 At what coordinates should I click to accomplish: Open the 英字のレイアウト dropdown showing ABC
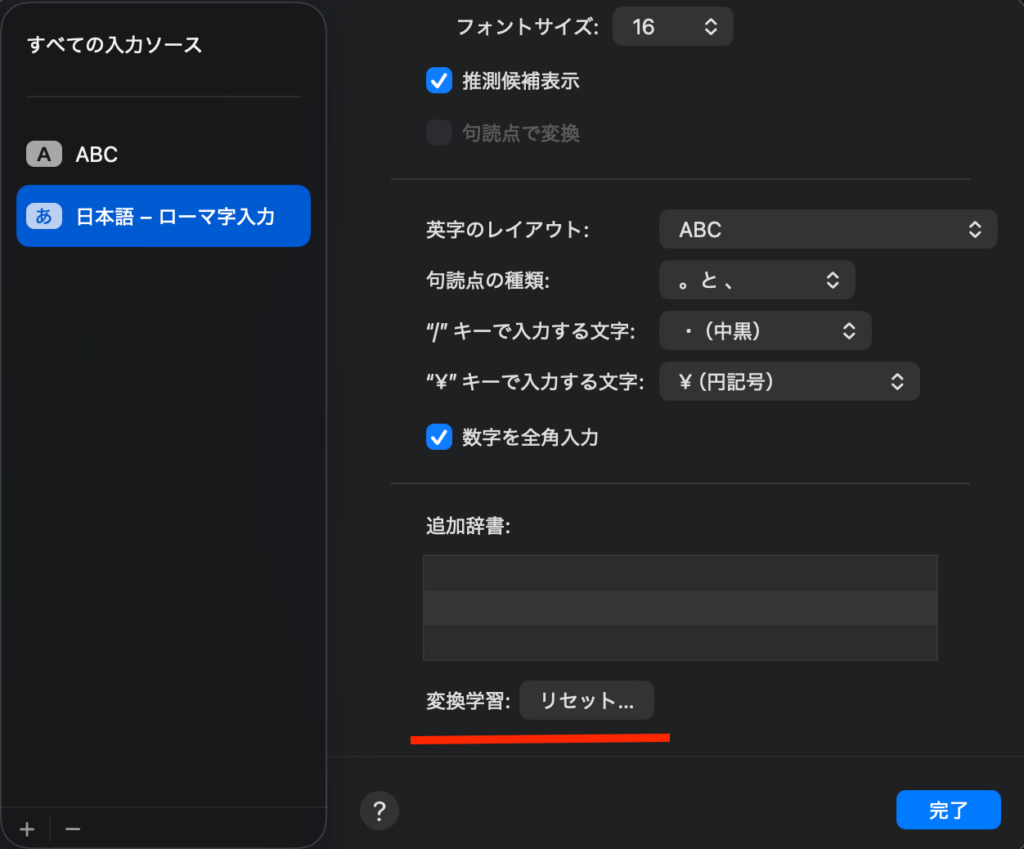click(x=828, y=229)
